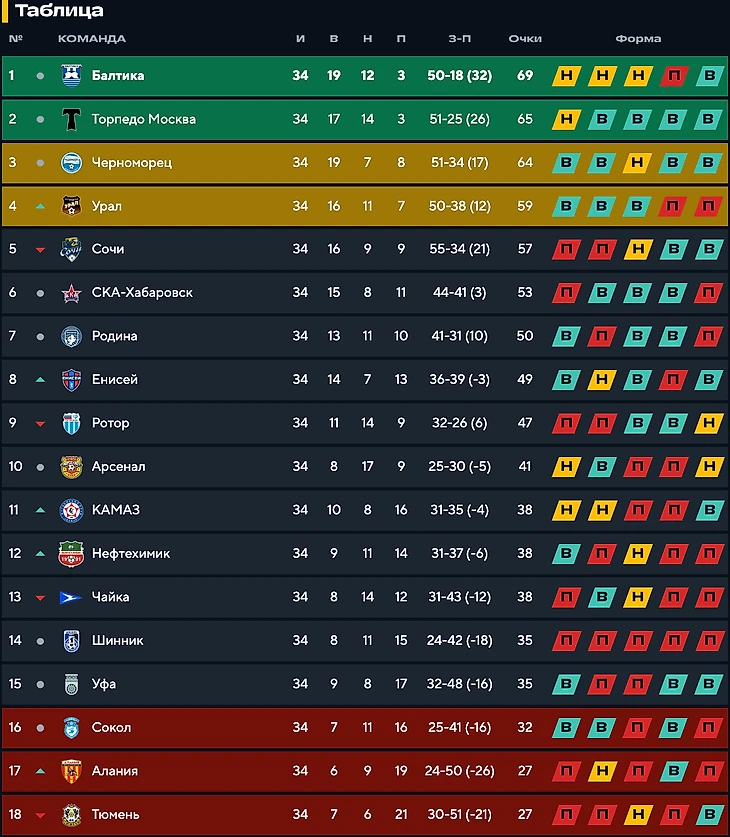Image resolution: width=730 pixels, height=837 pixels.
Task: Click the Черноморец club crest
Action: (71, 163)
